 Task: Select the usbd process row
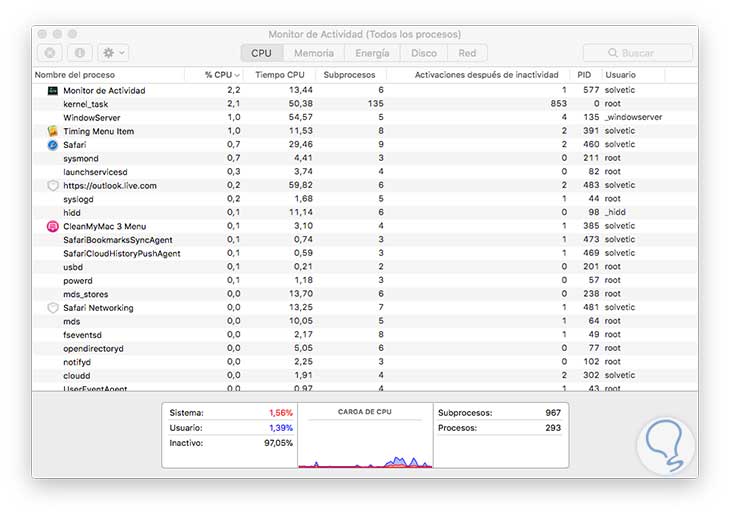(x=365, y=267)
